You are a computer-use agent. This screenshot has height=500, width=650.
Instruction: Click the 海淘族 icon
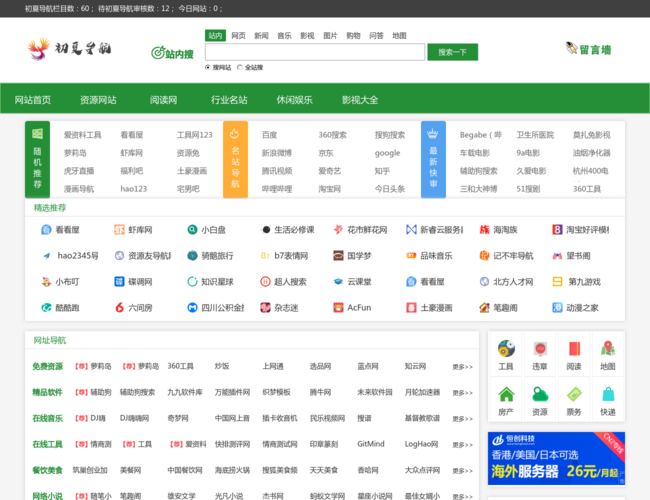click(484, 230)
